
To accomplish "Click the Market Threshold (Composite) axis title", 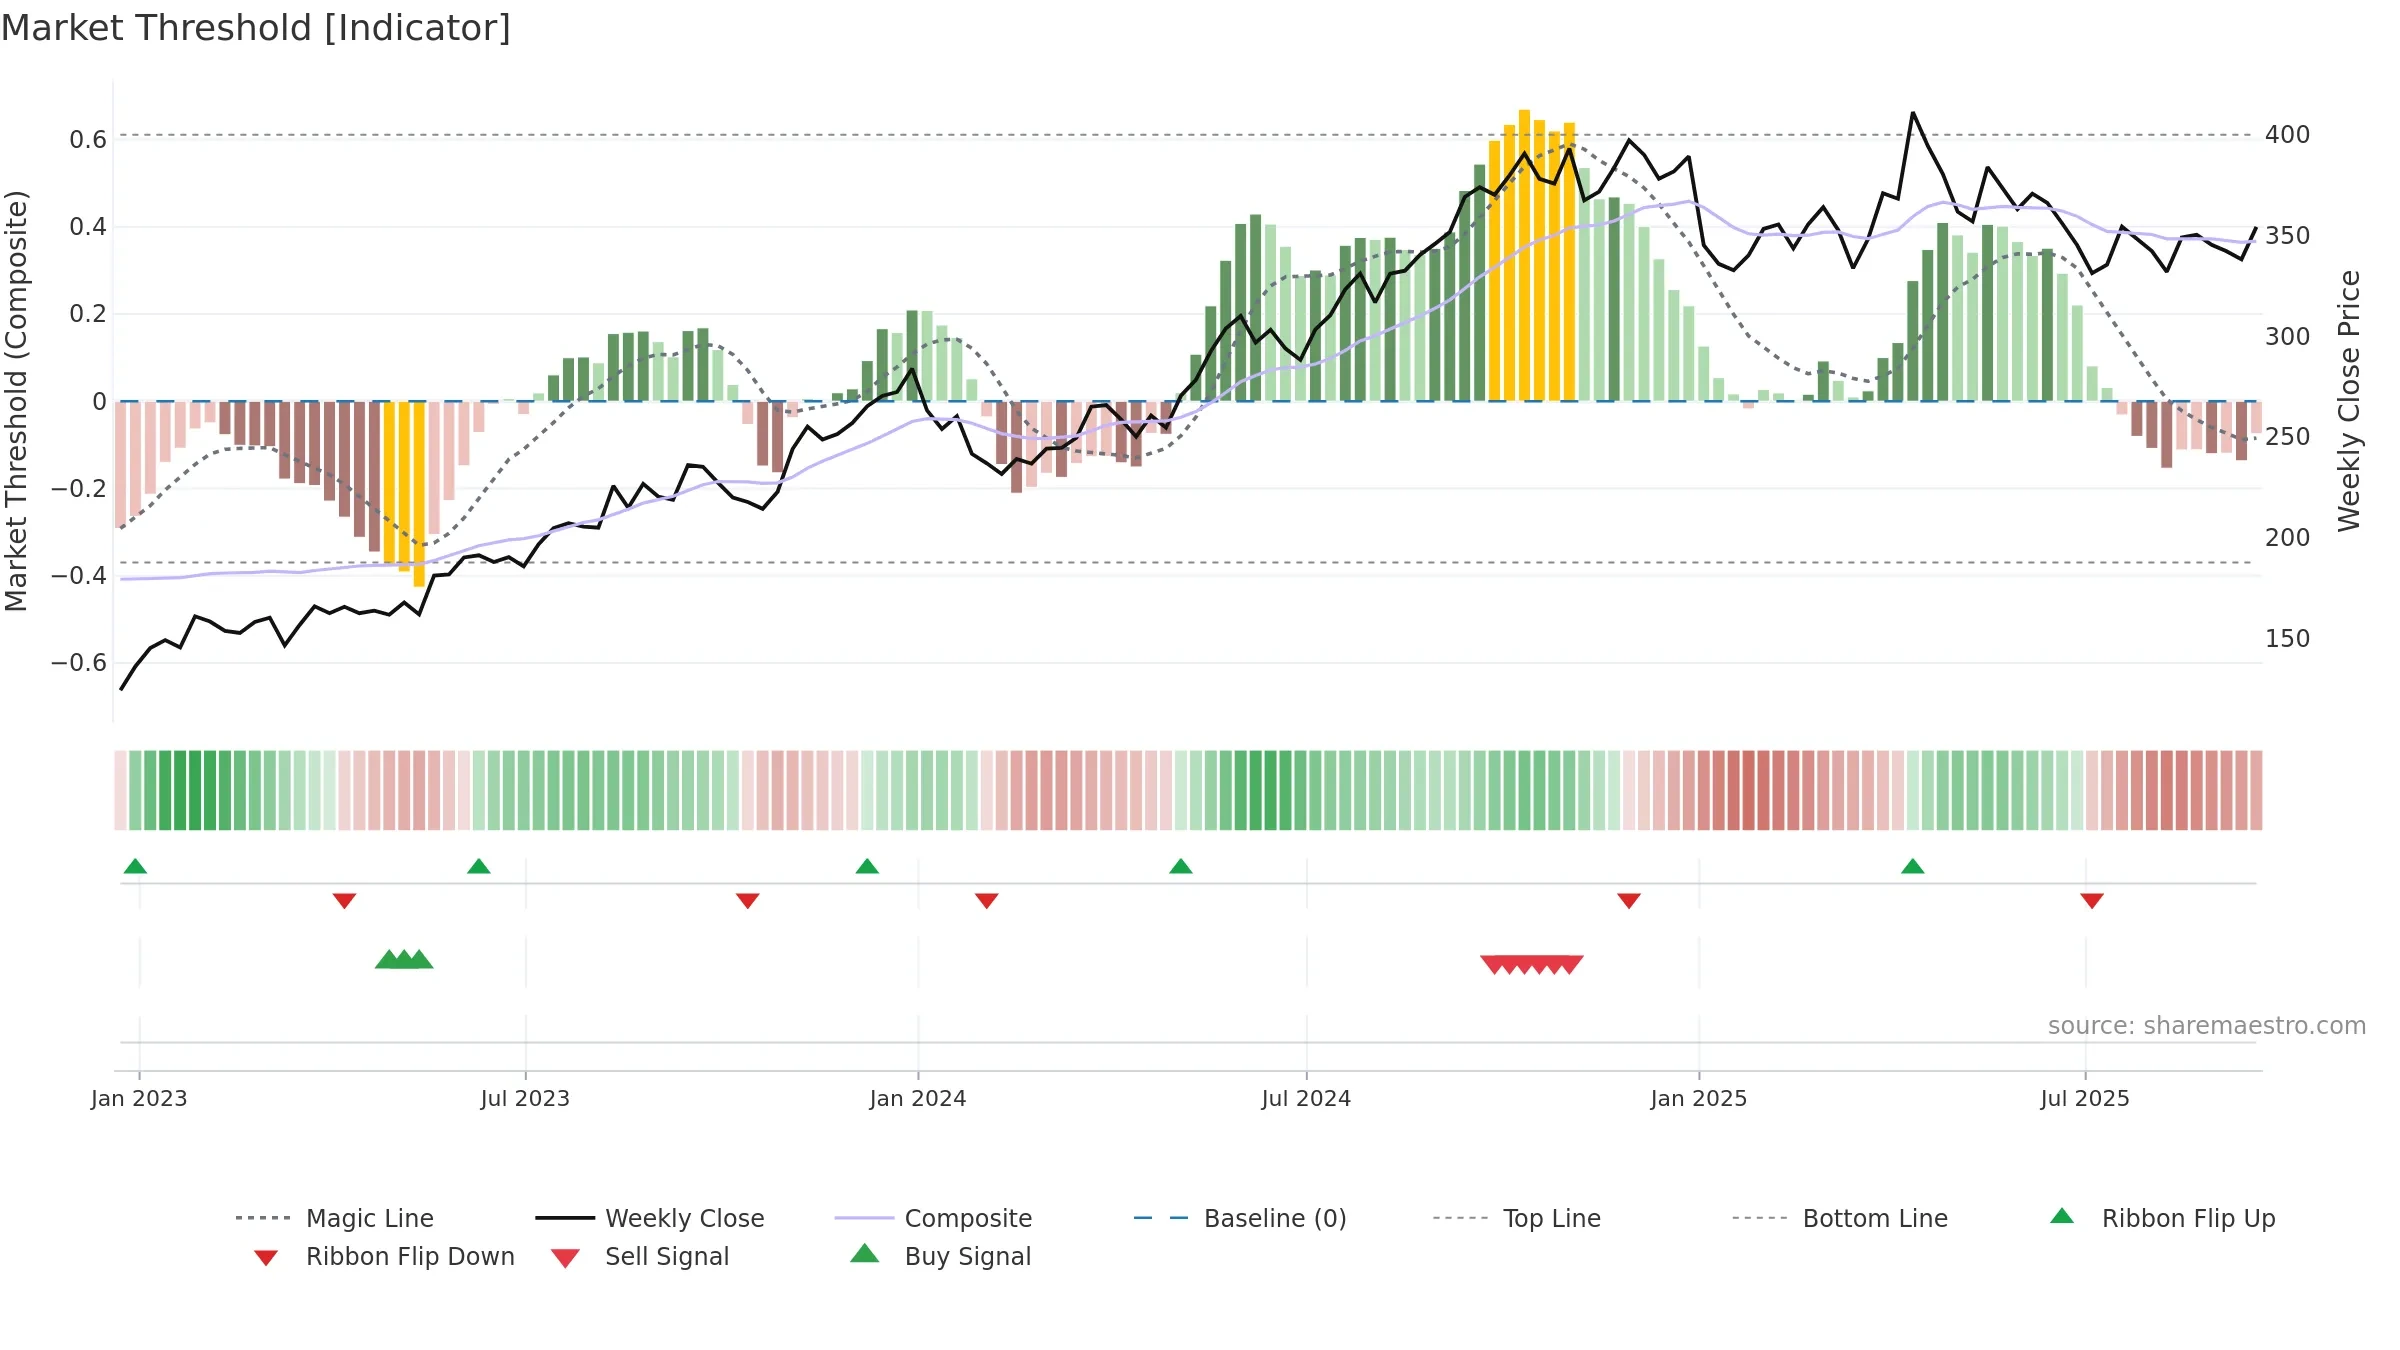I will click(16, 401).
